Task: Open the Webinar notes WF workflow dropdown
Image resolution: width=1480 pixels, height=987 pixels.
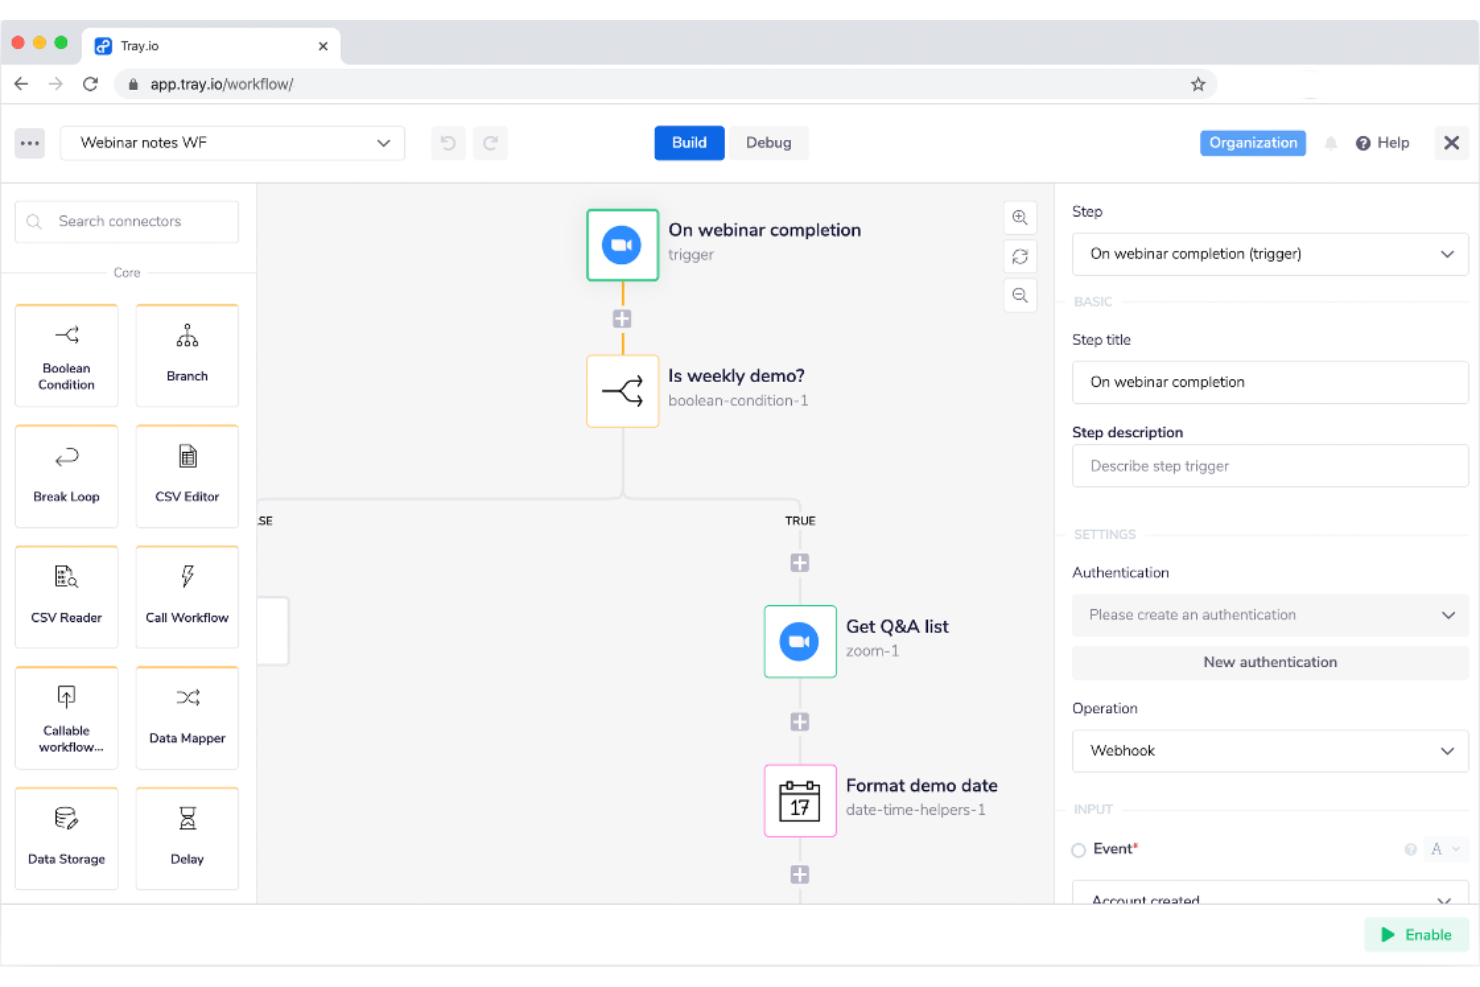Action: coord(232,143)
